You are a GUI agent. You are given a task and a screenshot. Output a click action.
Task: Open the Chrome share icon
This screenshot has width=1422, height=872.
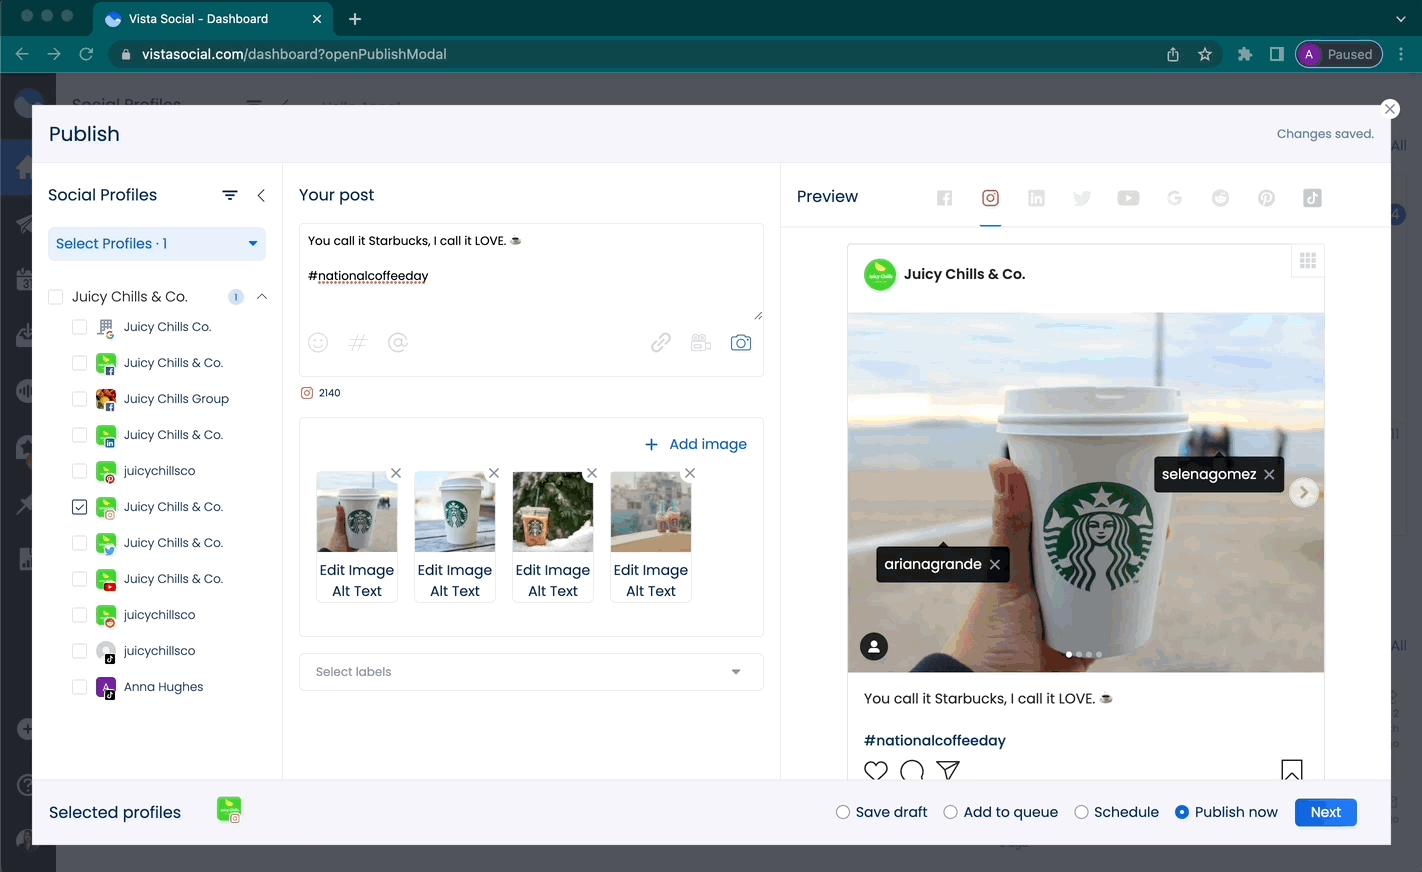pyautogui.click(x=1173, y=54)
